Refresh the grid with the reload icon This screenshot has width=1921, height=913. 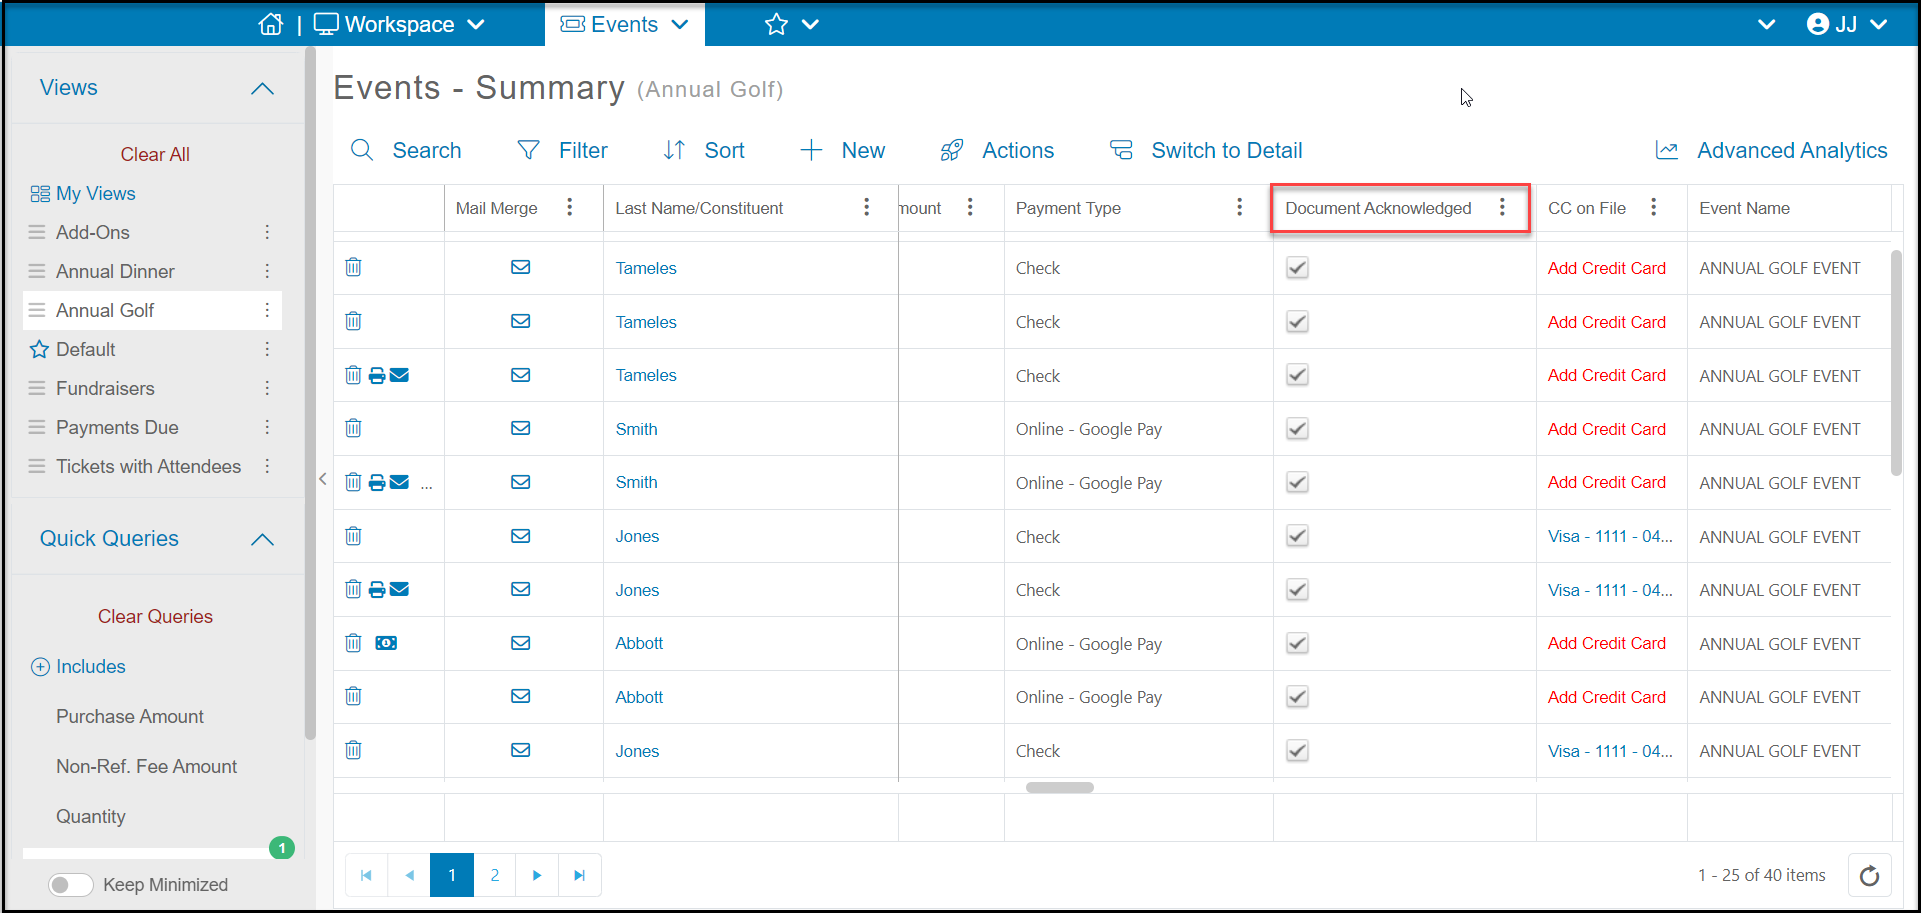tap(1869, 876)
